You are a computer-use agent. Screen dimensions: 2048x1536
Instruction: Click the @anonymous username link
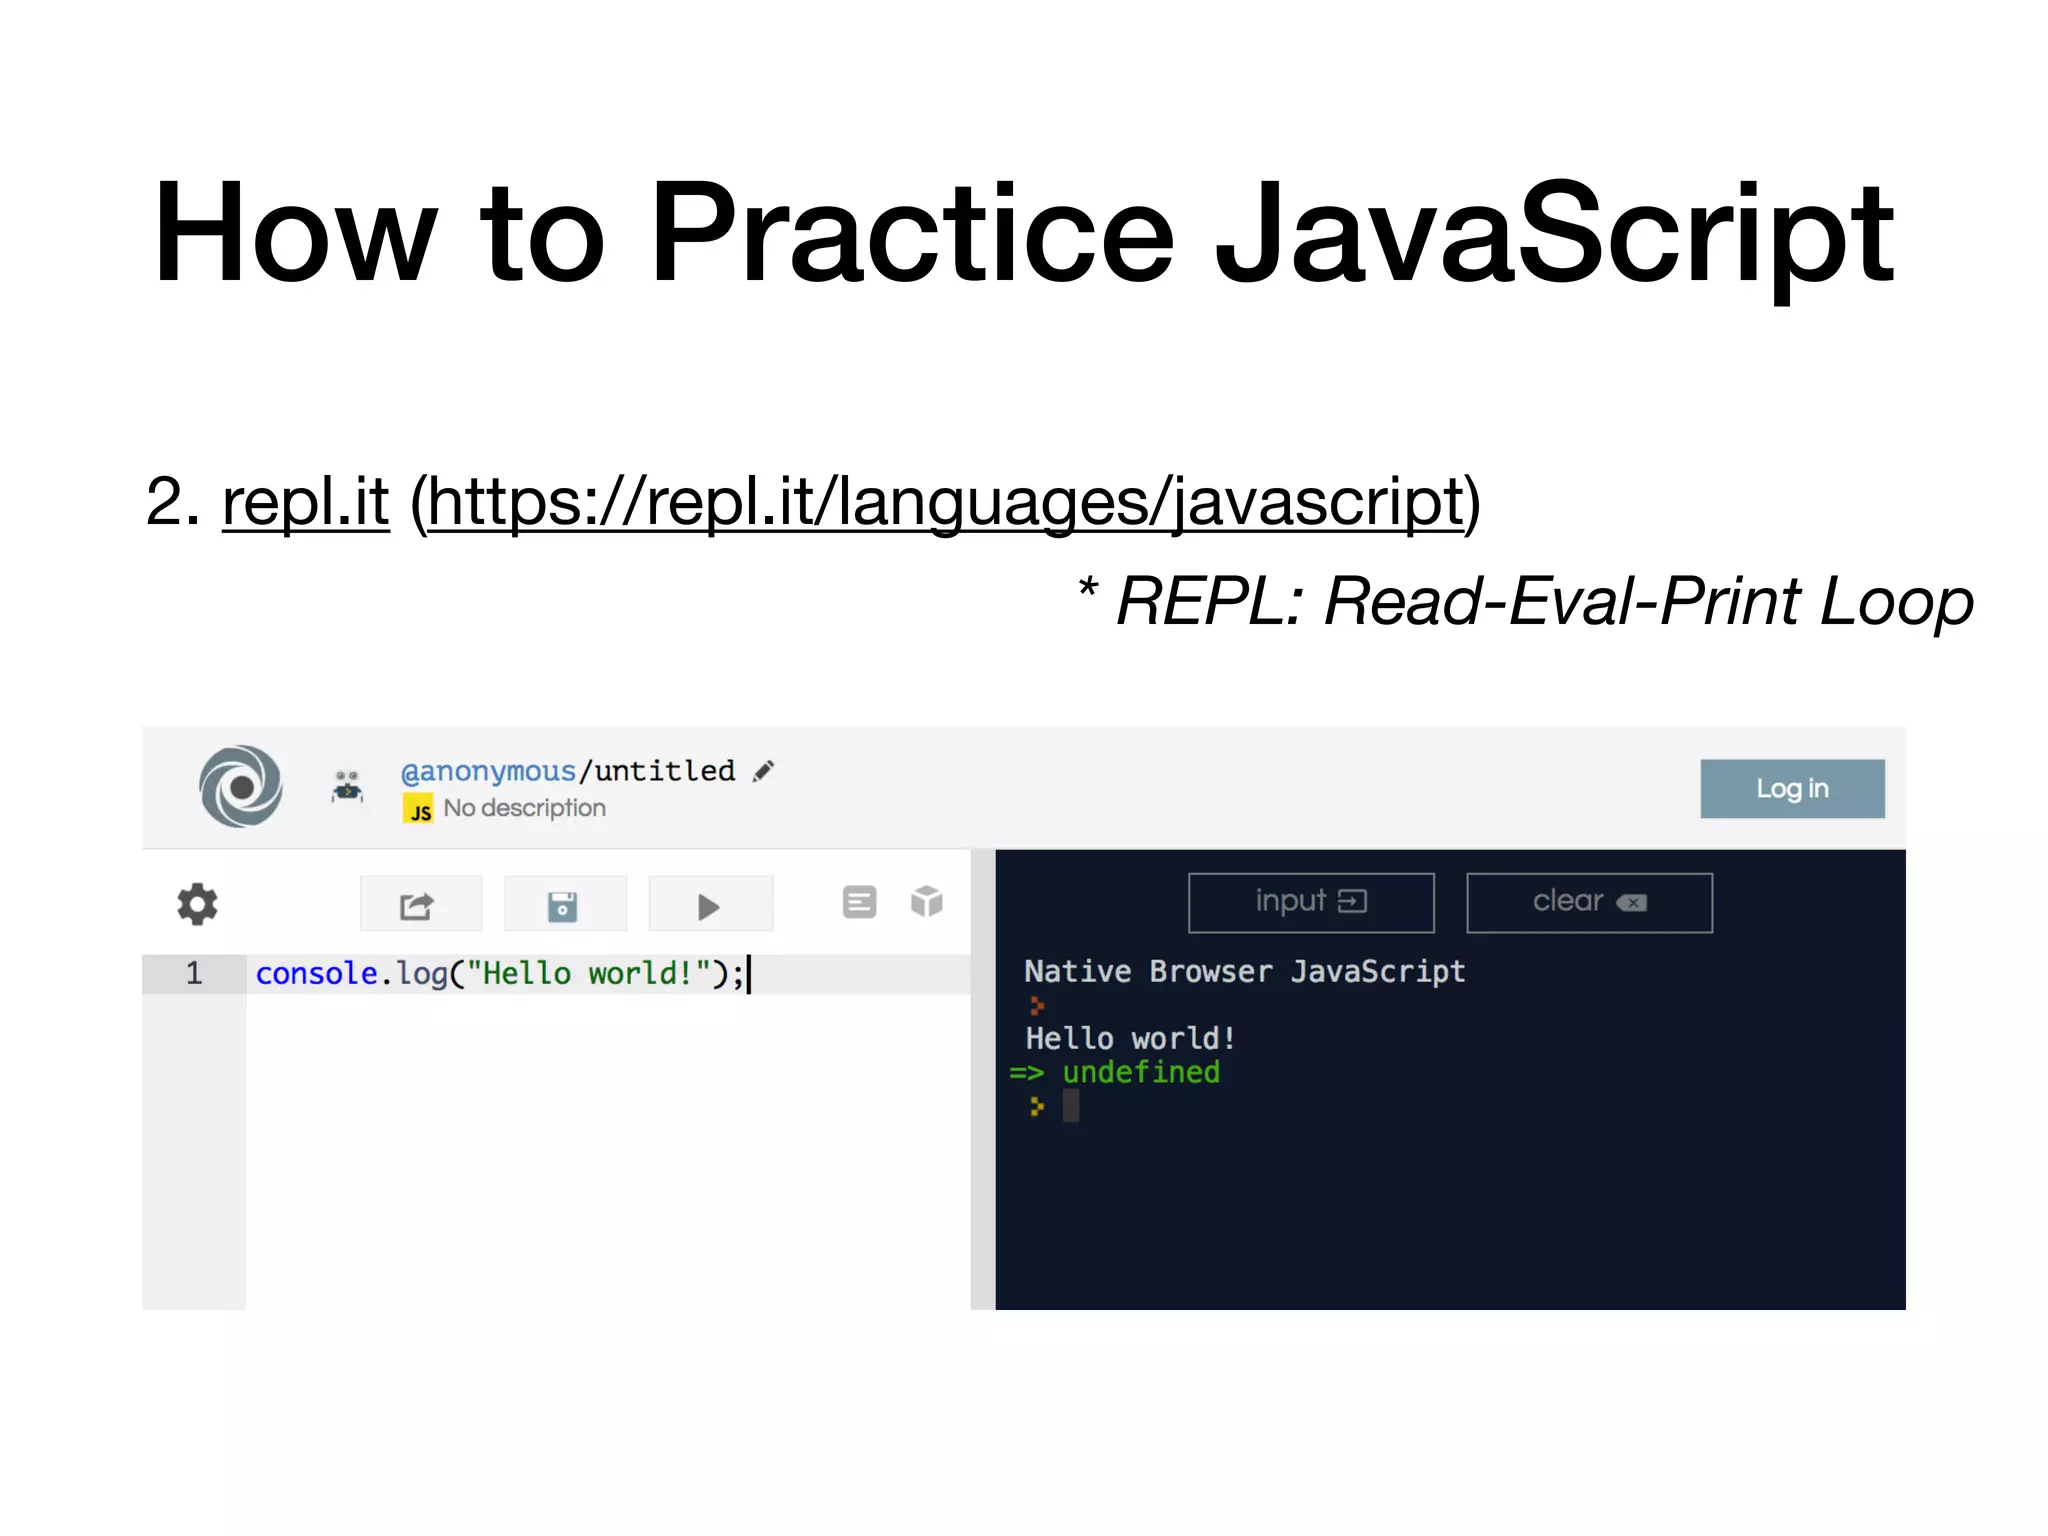488,771
